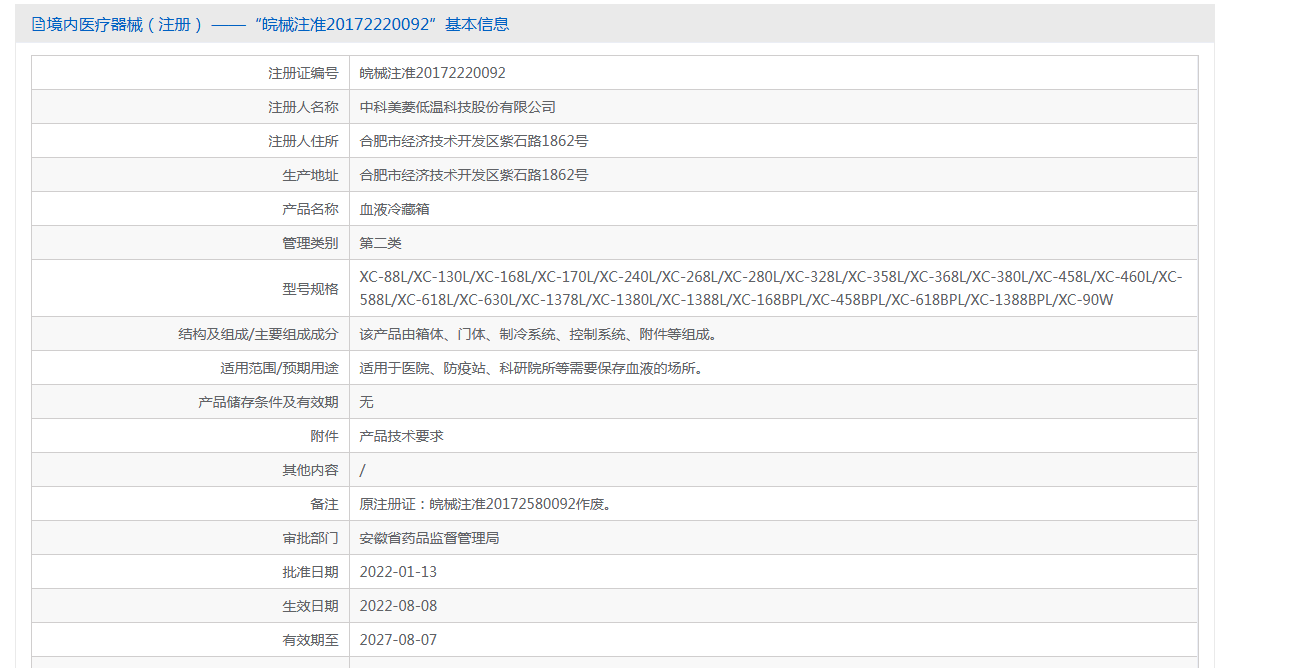This screenshot has width=1294, height=668.
Task: Click the label "附件"
Action: 324,436
